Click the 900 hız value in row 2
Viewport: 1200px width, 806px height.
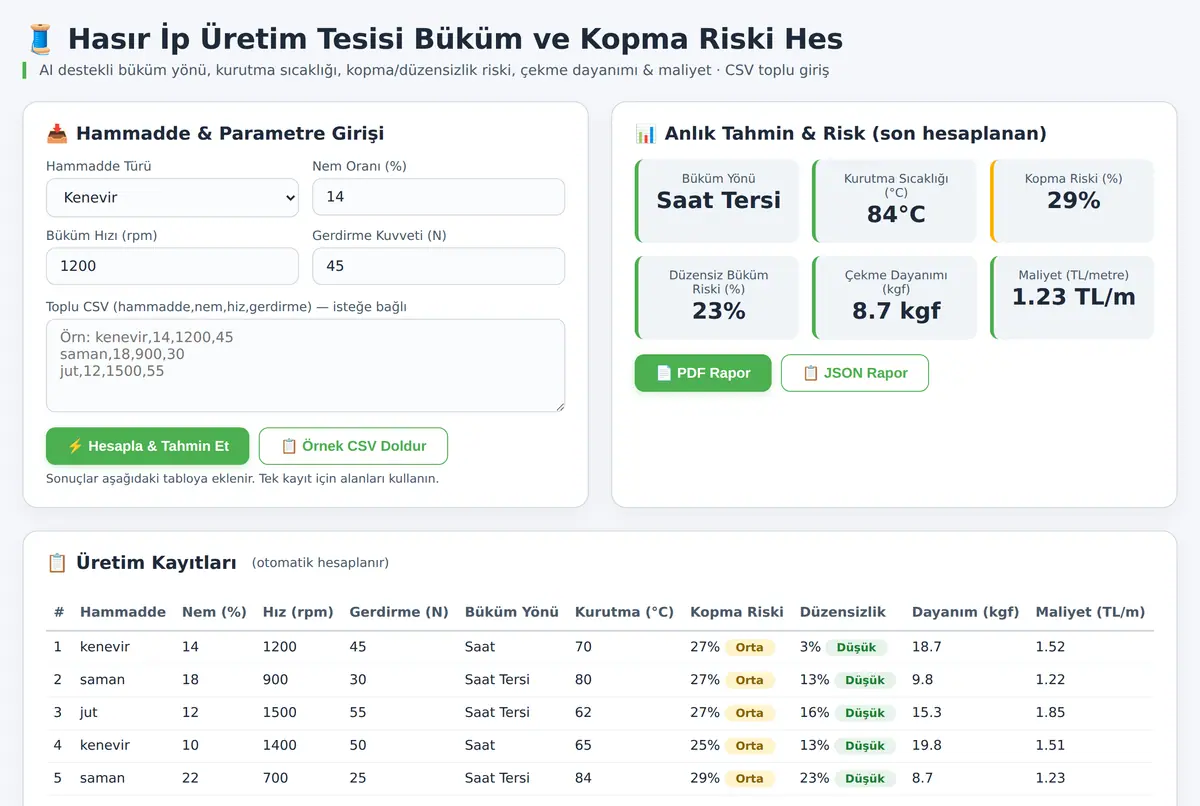point(276,680)
